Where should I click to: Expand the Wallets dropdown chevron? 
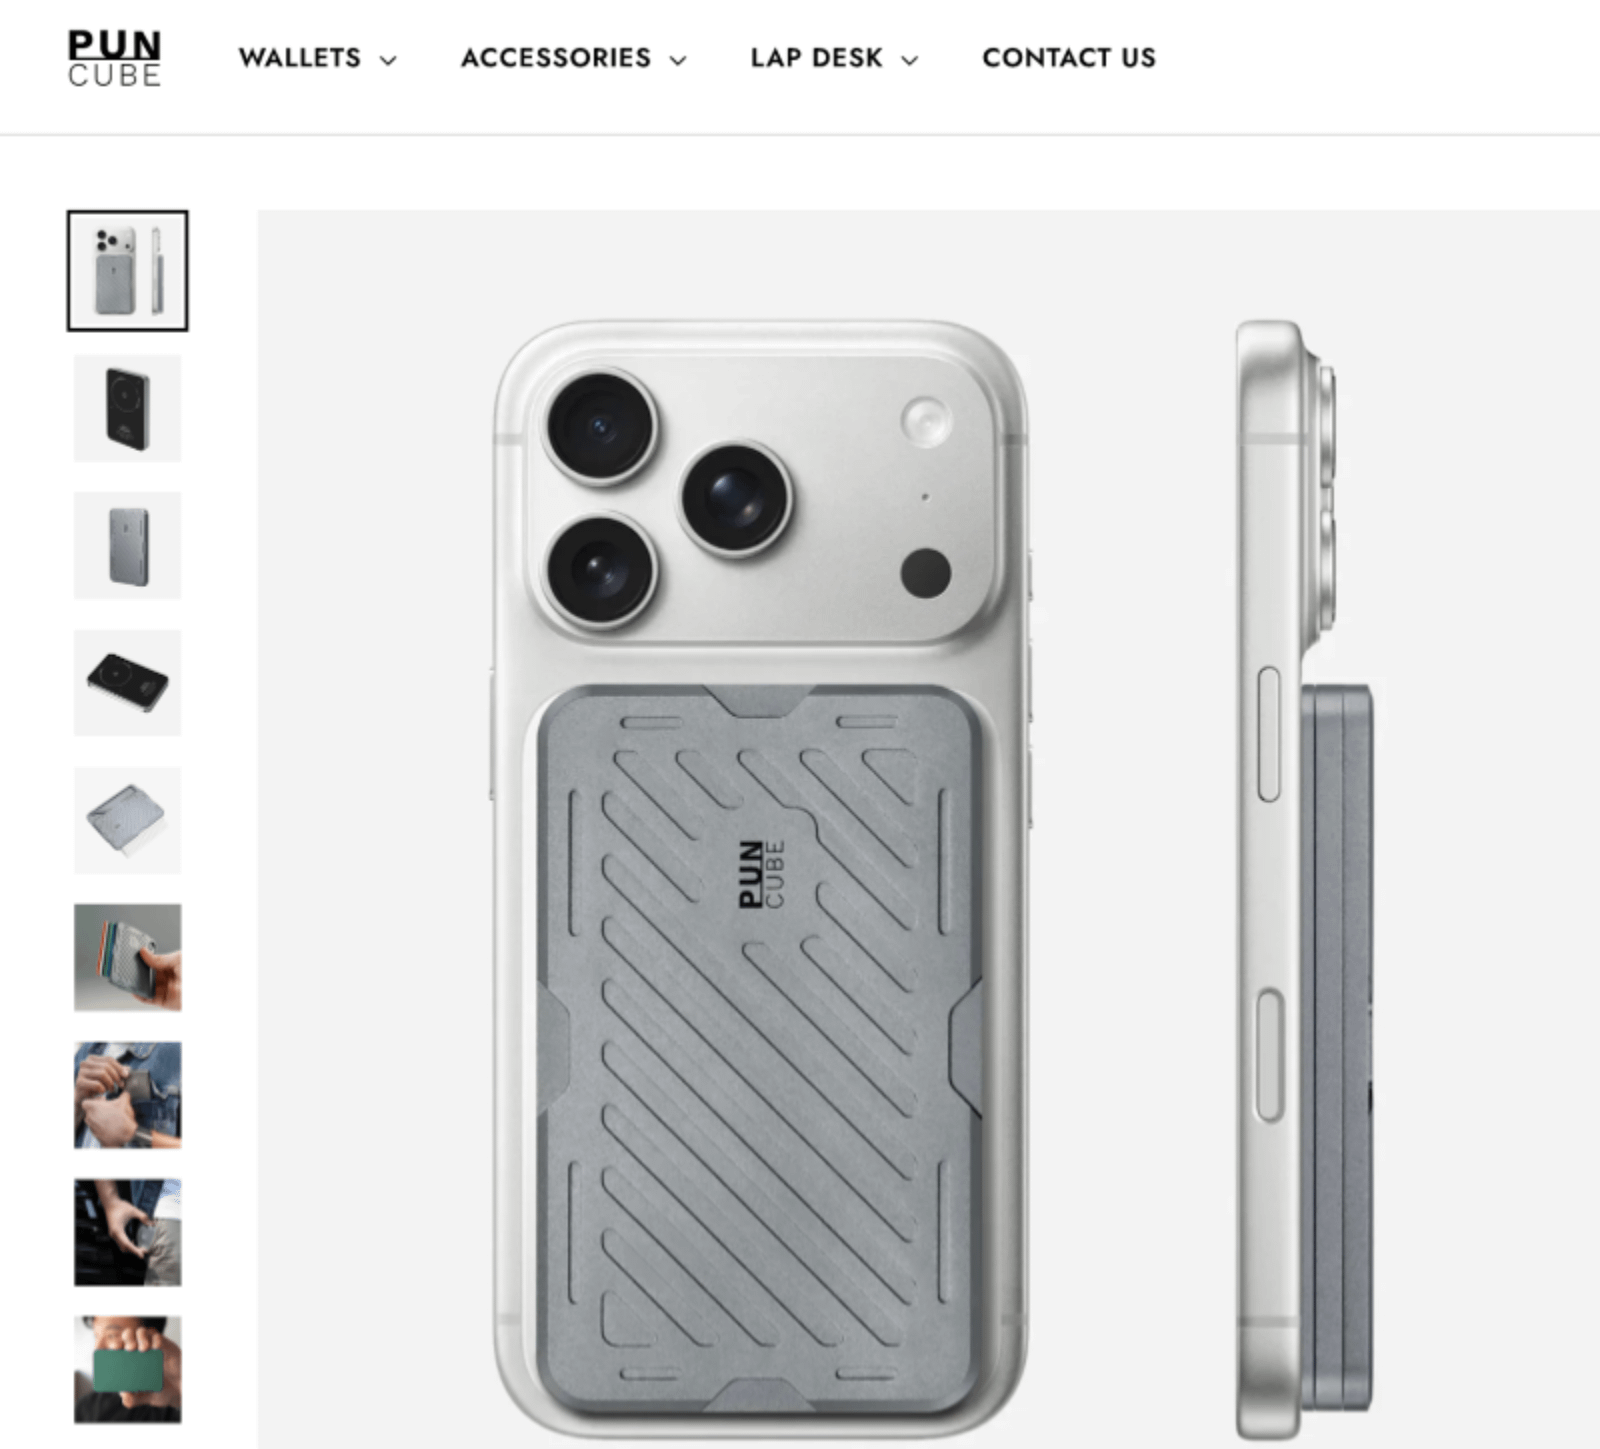[x=388, y=60]
